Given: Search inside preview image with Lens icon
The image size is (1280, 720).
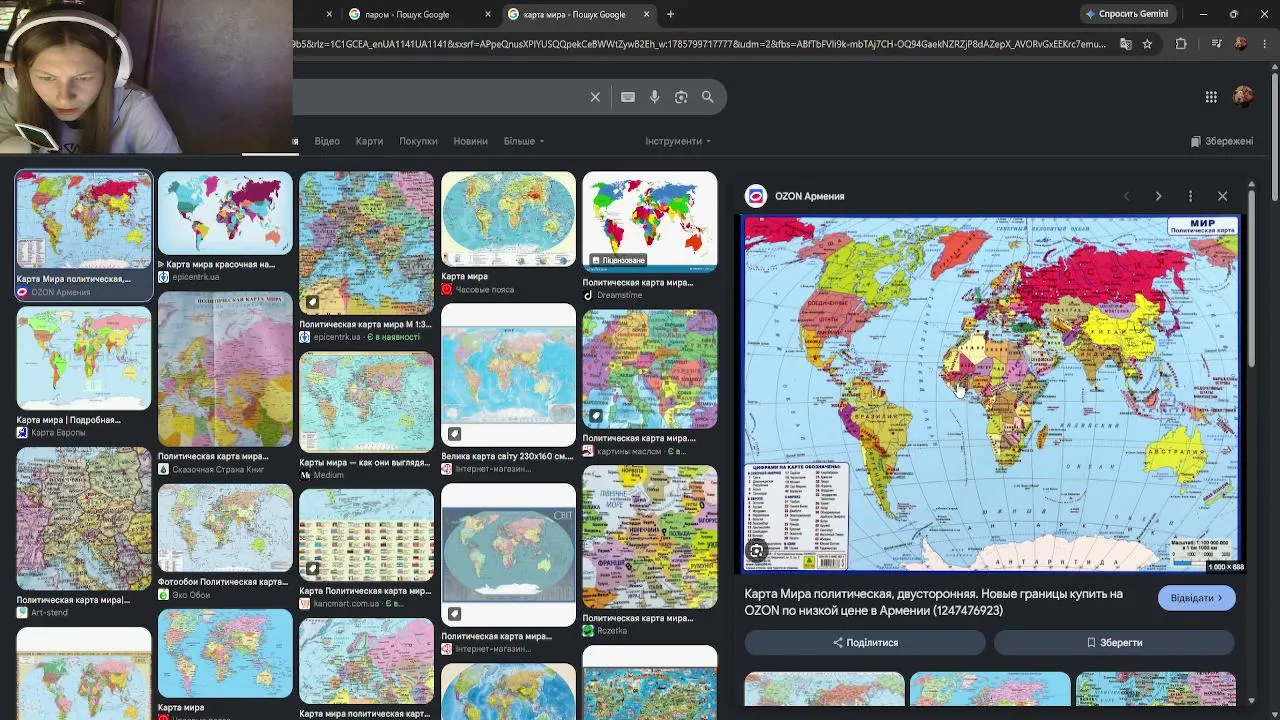Looking at the screenshot, I should point(757,551).
